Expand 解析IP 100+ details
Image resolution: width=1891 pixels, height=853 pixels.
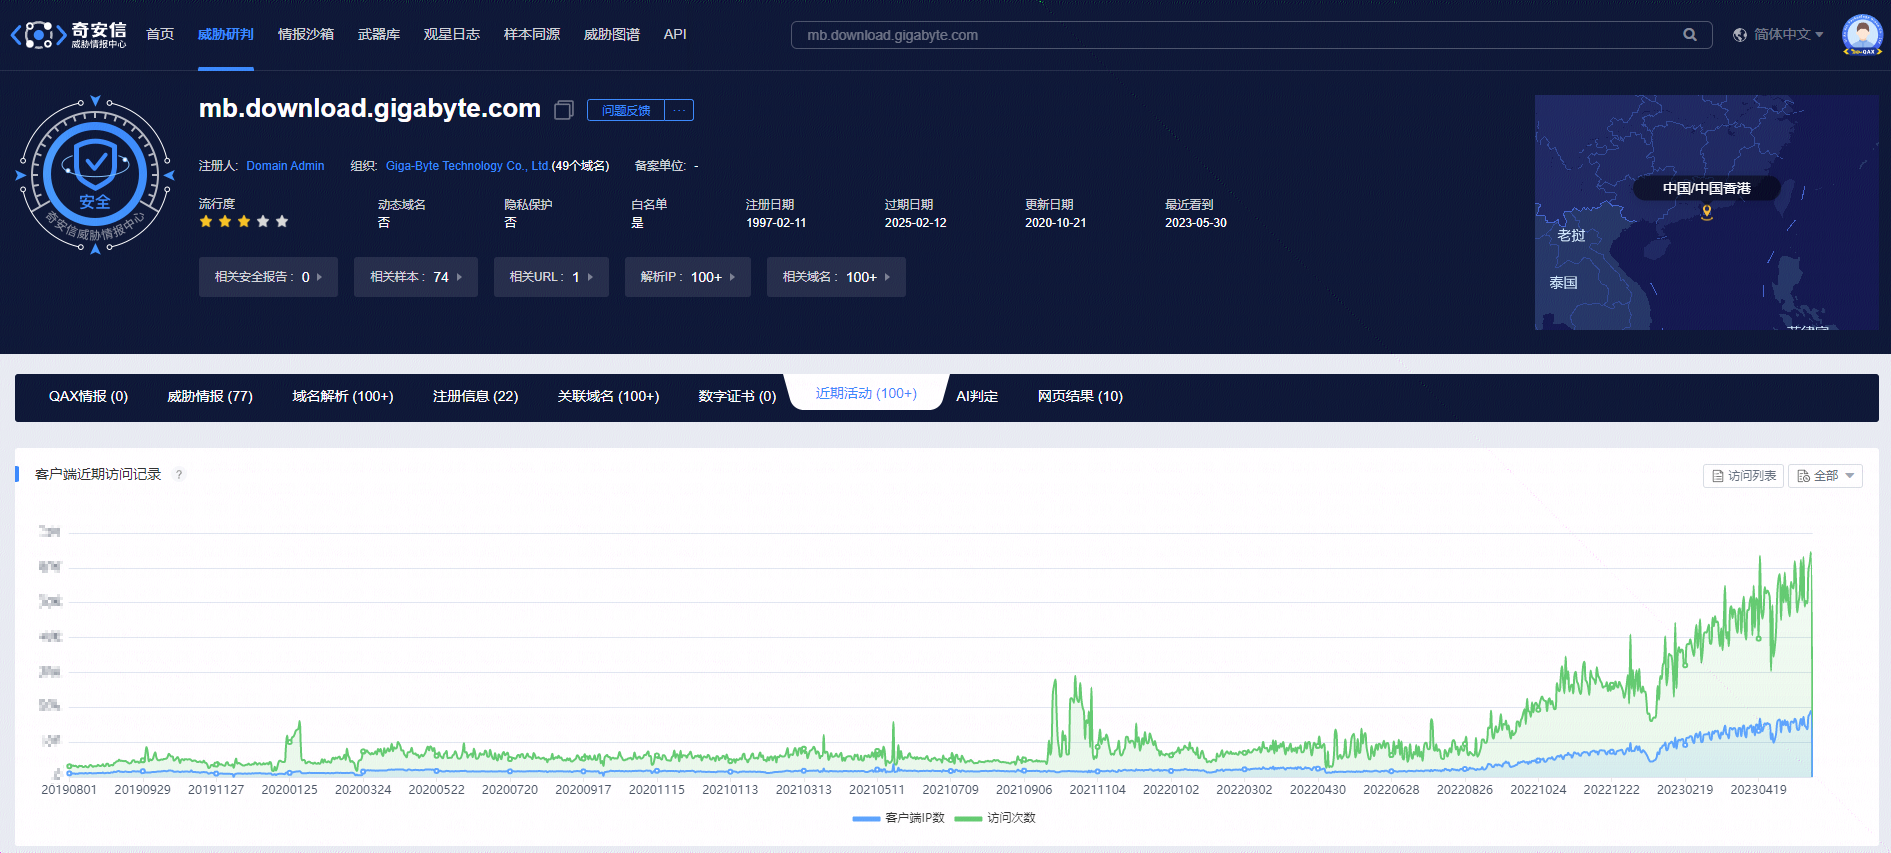[688, 277]
